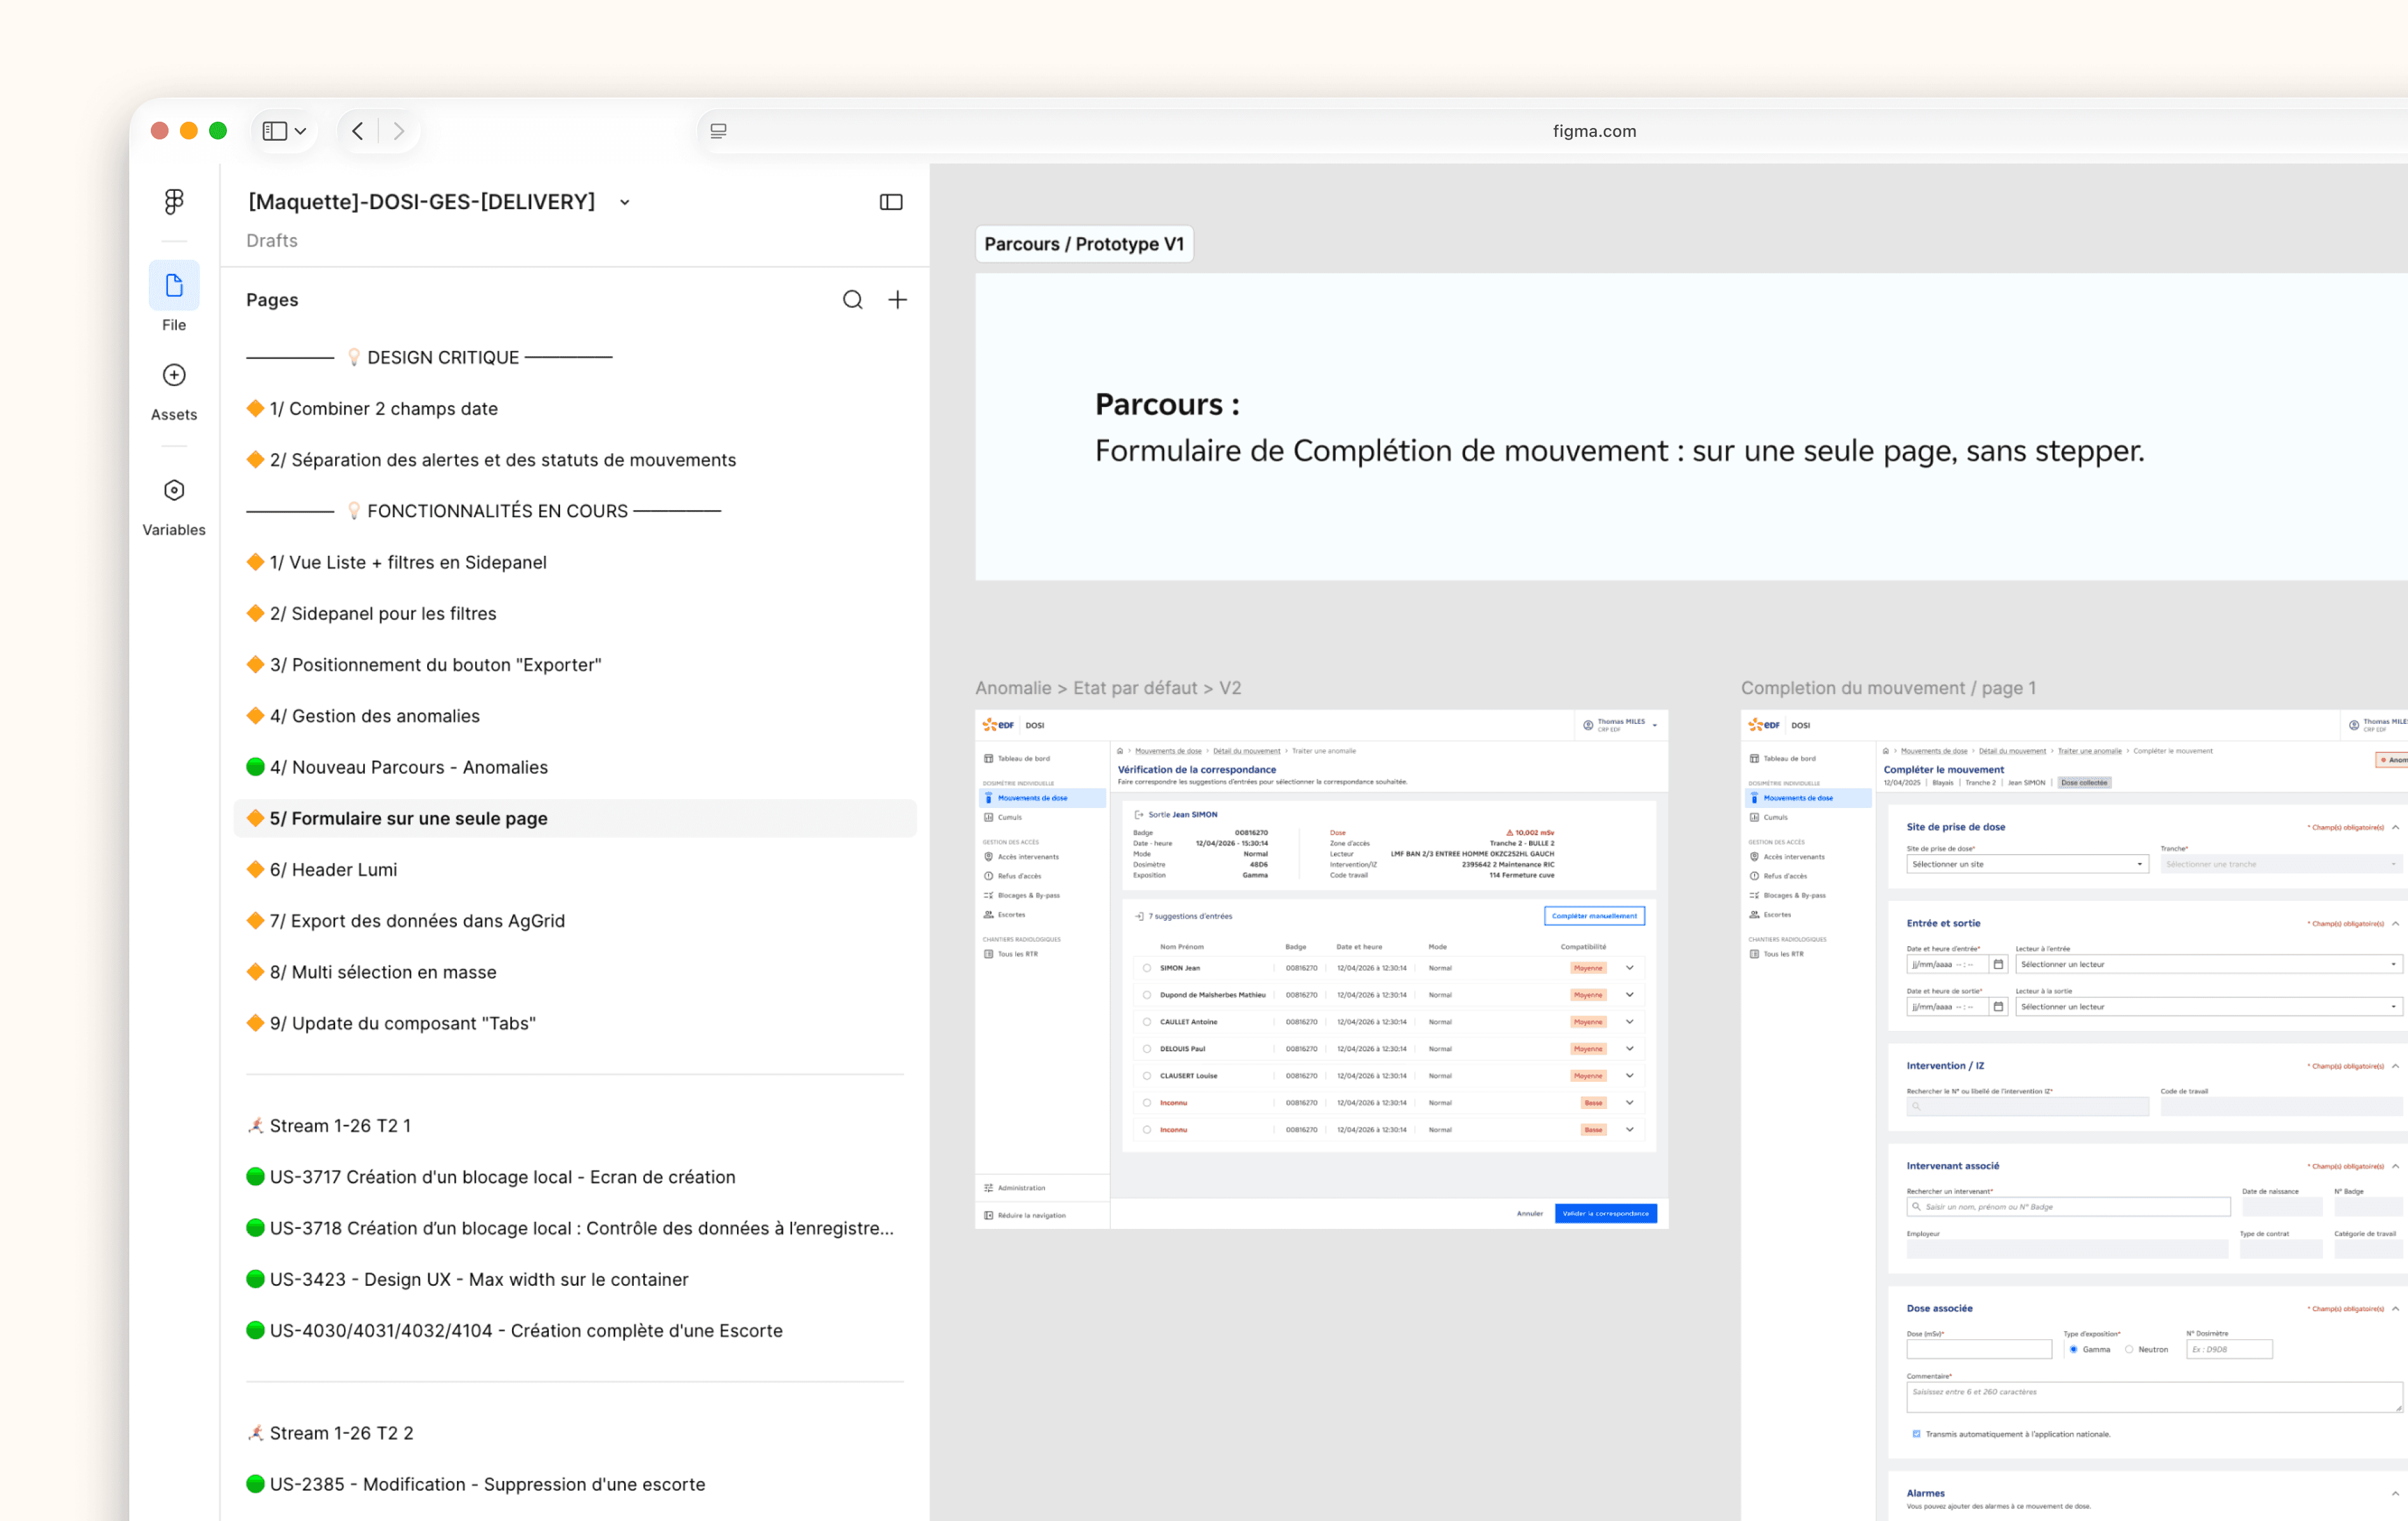
Task: Click the Compléter manuellement button
Action: 1594,916
